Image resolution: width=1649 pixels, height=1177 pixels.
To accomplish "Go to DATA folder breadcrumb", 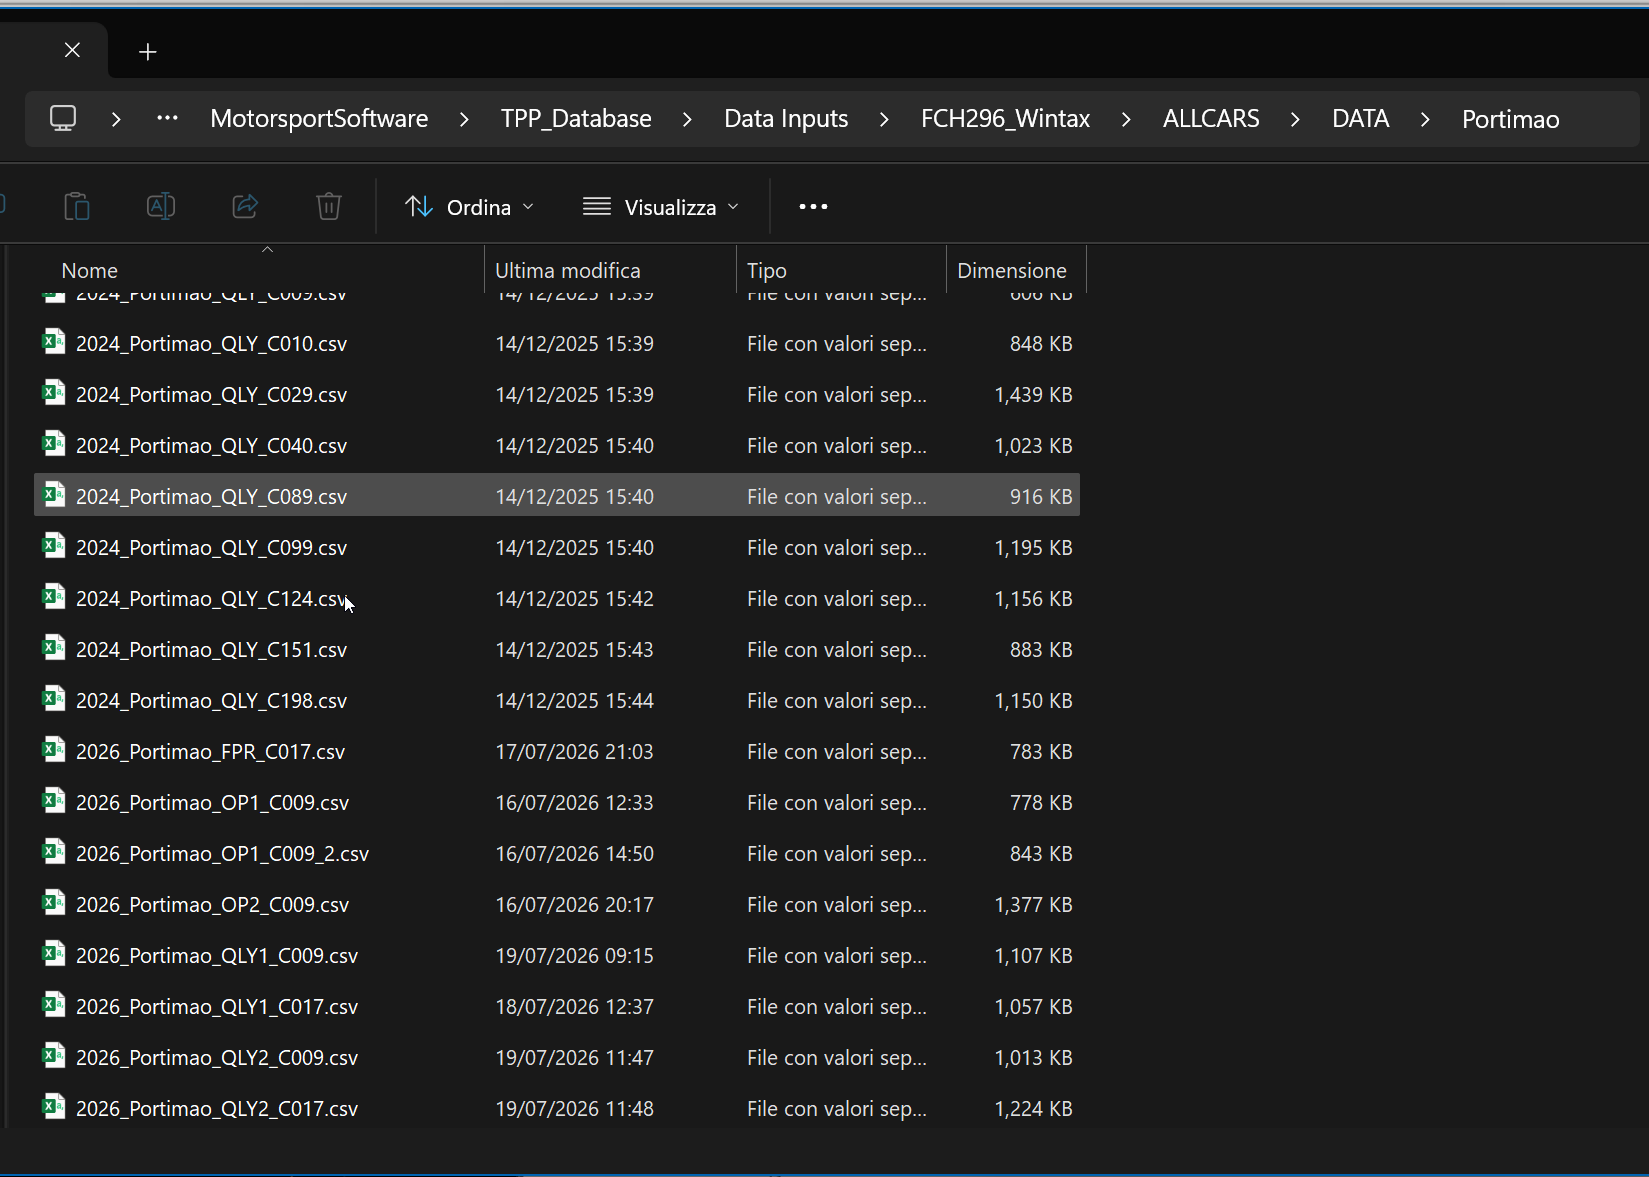I will tap(1360, 119).
